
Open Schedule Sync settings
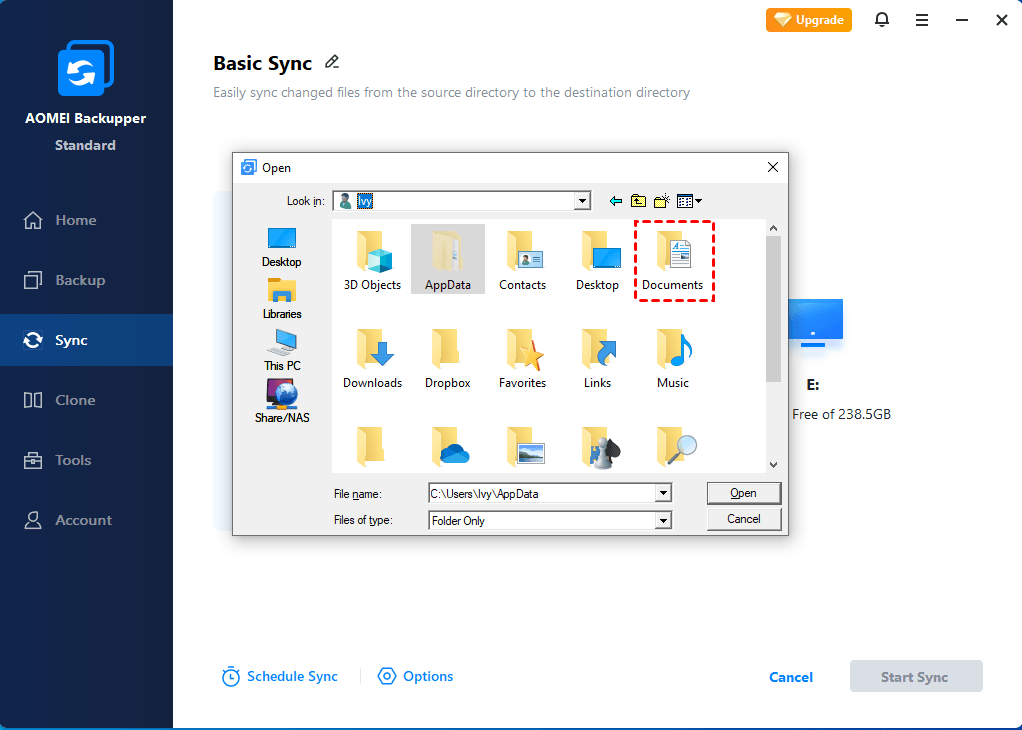(x=281, y=676)
